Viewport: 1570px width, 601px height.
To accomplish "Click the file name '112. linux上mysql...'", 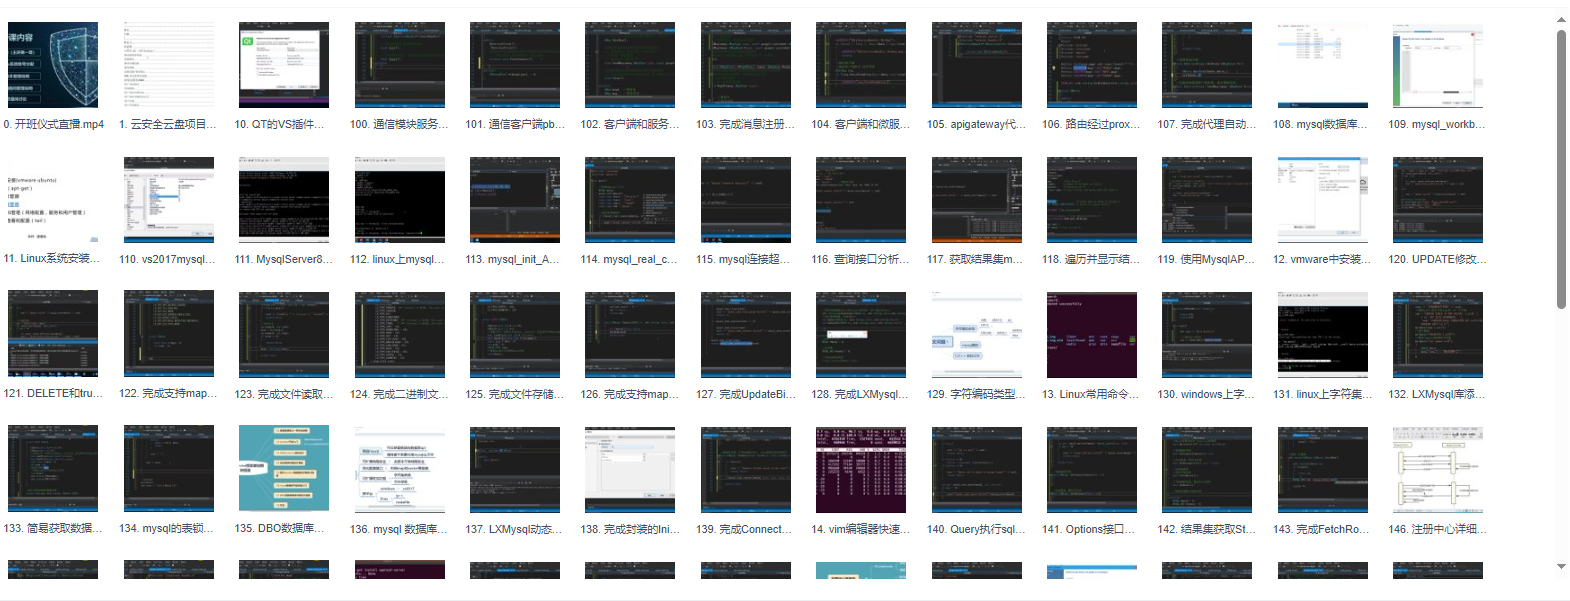I will point(399,260).
